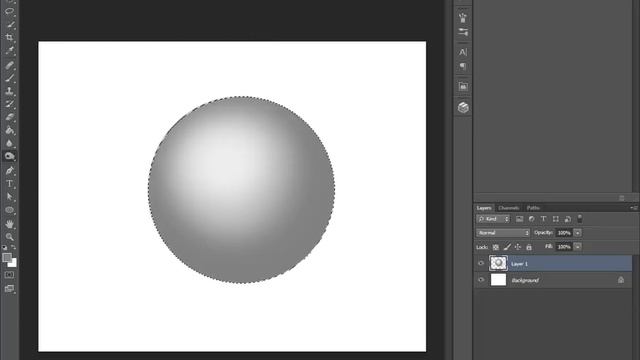The width and height of the screenshot is (640, 360).
Task: Select the Type tool
Action: [9, 184]
